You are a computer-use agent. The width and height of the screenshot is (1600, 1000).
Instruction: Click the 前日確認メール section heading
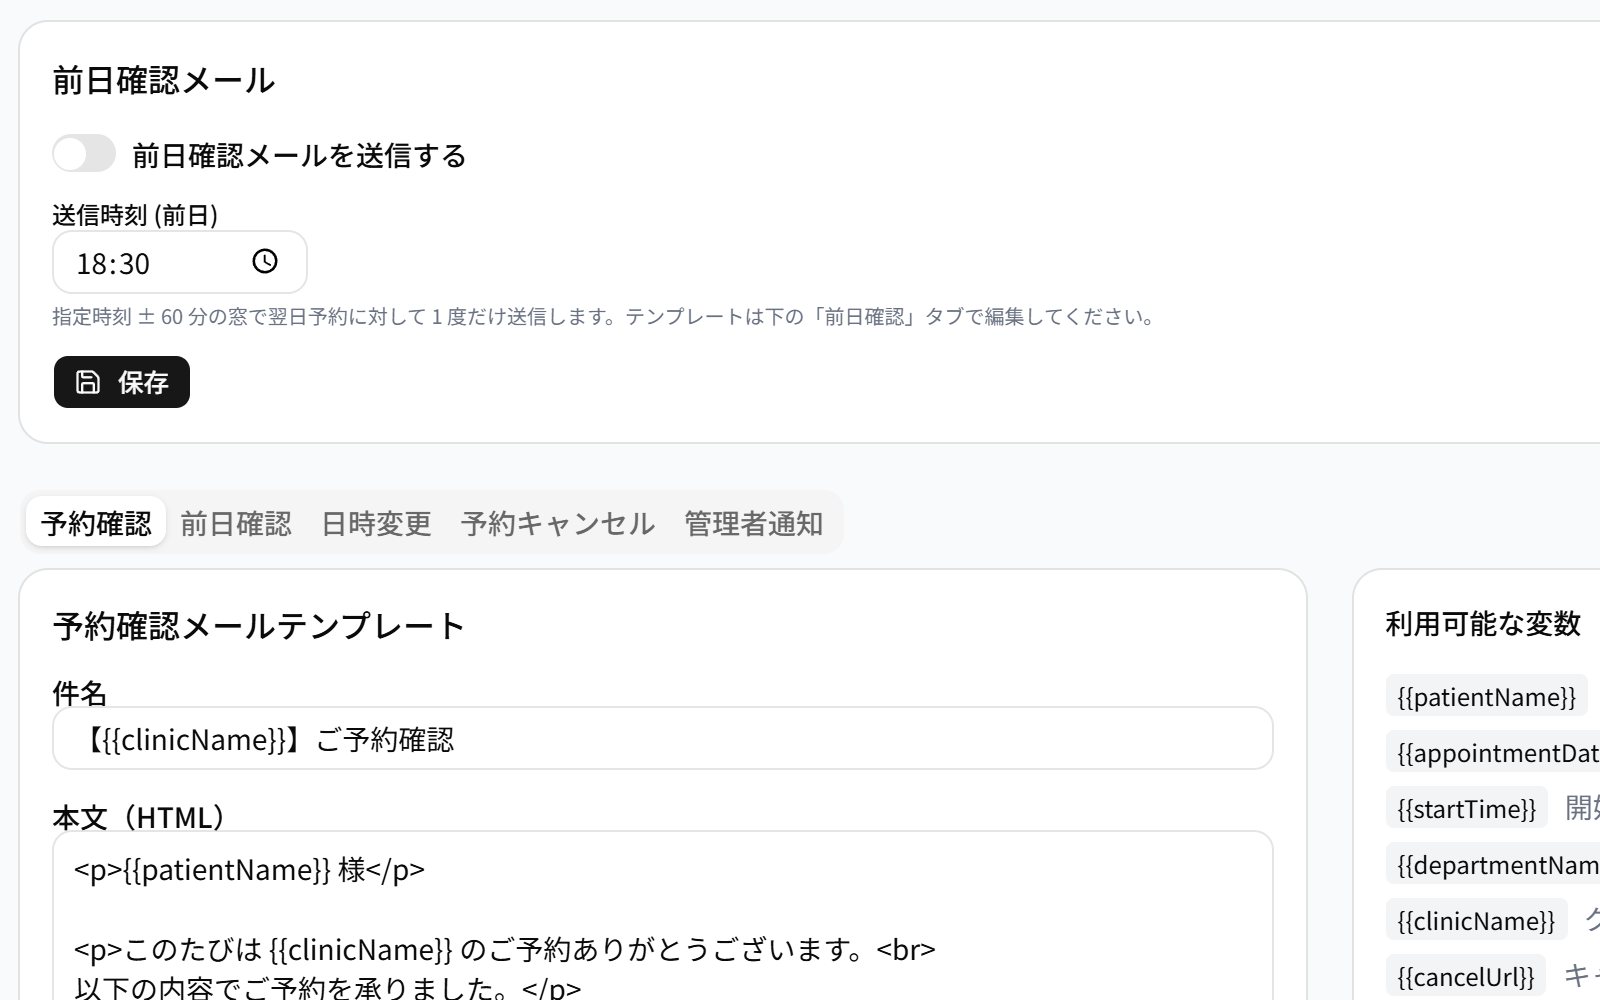point(163,80)
